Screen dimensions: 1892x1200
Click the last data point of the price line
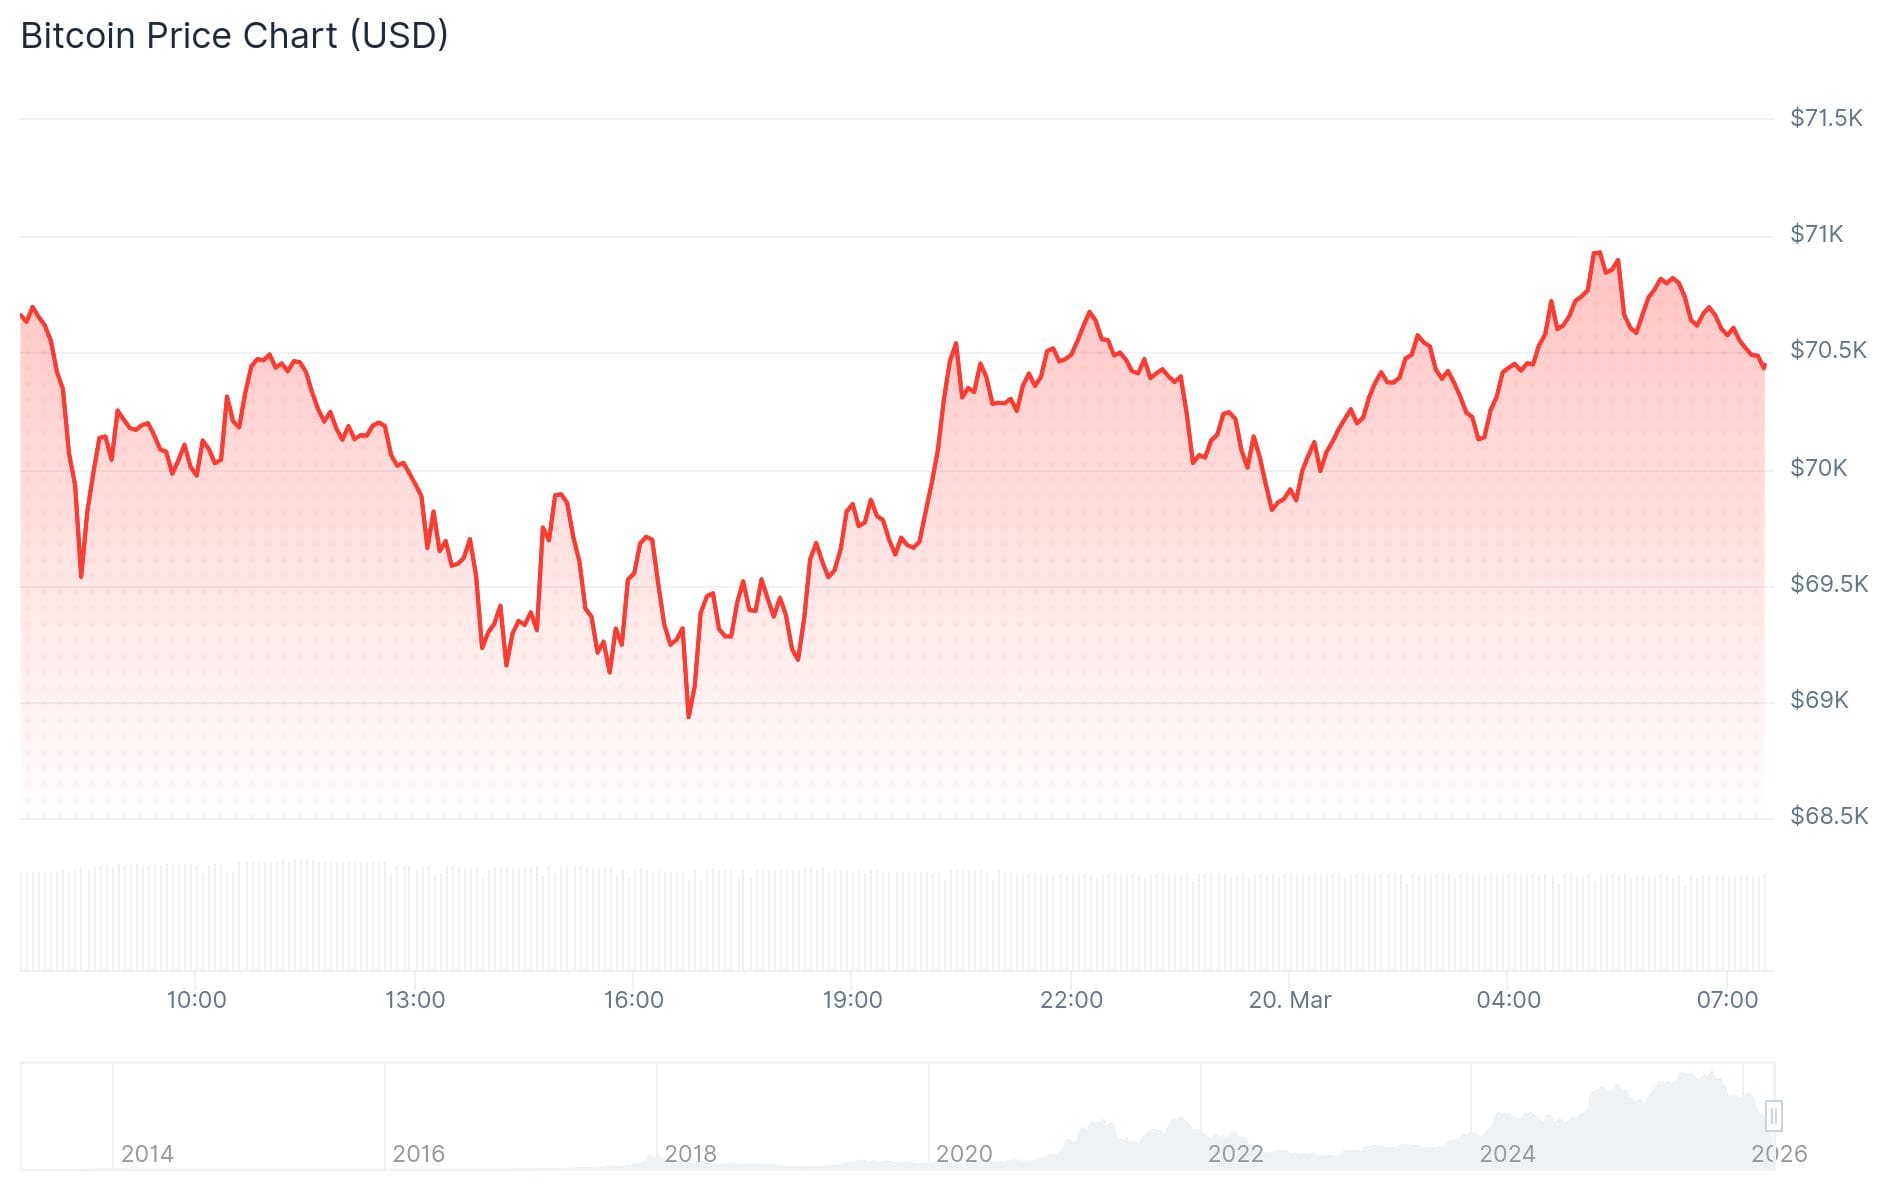[1764, 367]
